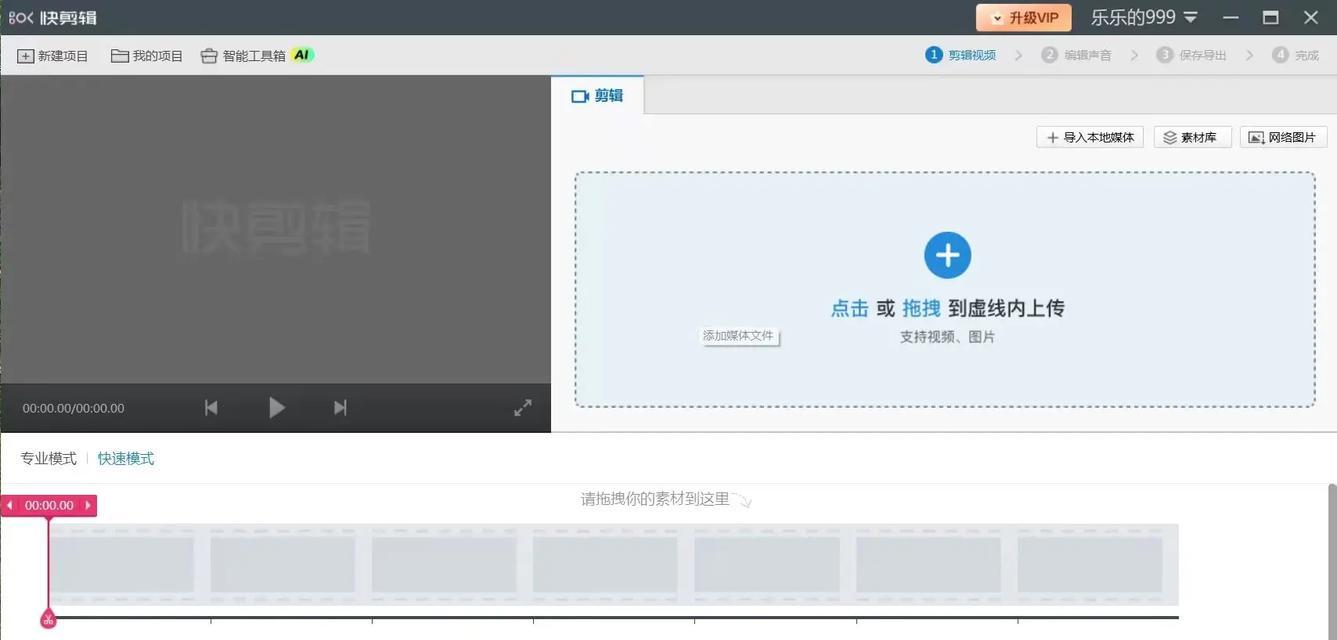Click the 支持视频、图片 hint text

click(x=947, y=337)
